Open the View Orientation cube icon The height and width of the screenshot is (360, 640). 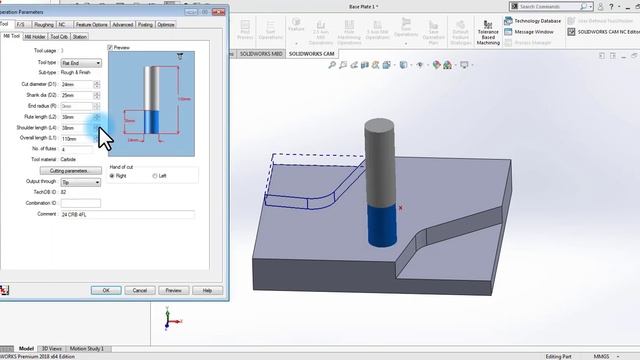pos(387,65)
